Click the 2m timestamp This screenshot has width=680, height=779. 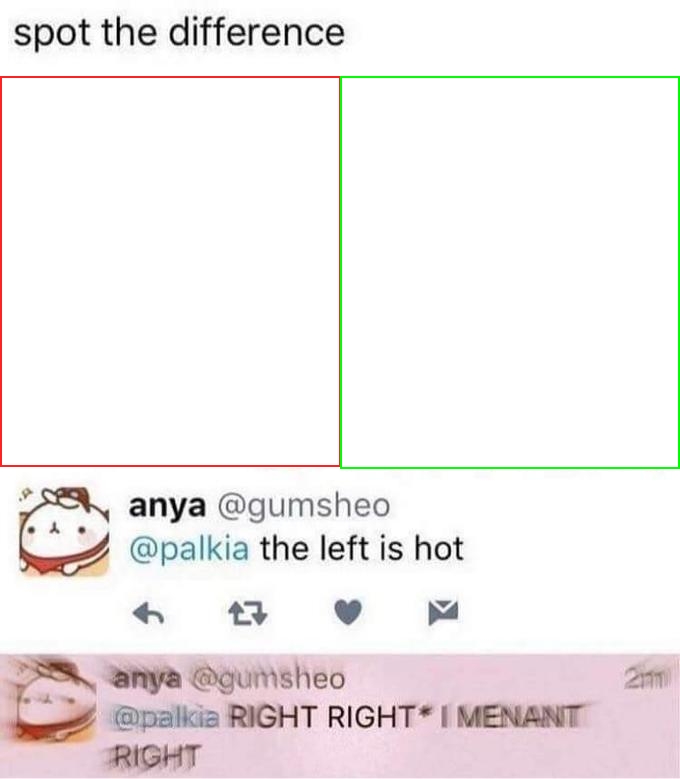tap(645, 679)
